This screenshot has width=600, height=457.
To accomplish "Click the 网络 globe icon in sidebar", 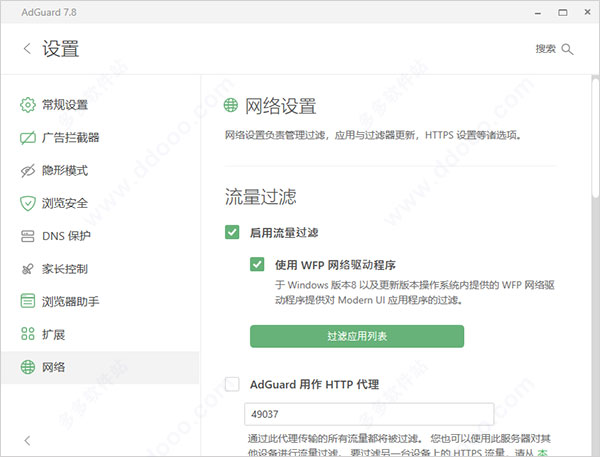I will [28, 367].
